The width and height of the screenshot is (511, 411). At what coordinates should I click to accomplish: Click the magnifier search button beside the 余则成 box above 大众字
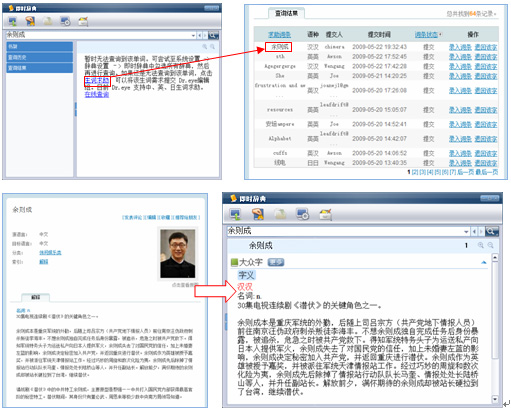492,231
